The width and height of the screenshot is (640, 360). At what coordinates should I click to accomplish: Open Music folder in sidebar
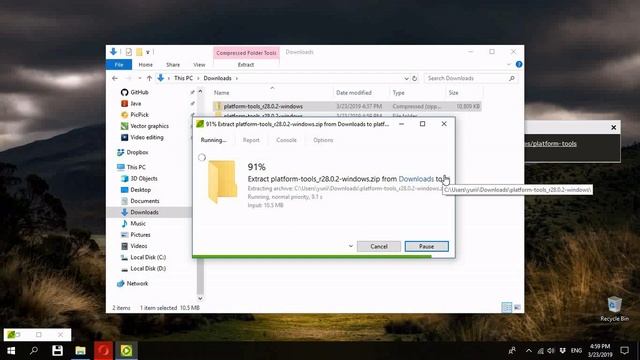138,224
